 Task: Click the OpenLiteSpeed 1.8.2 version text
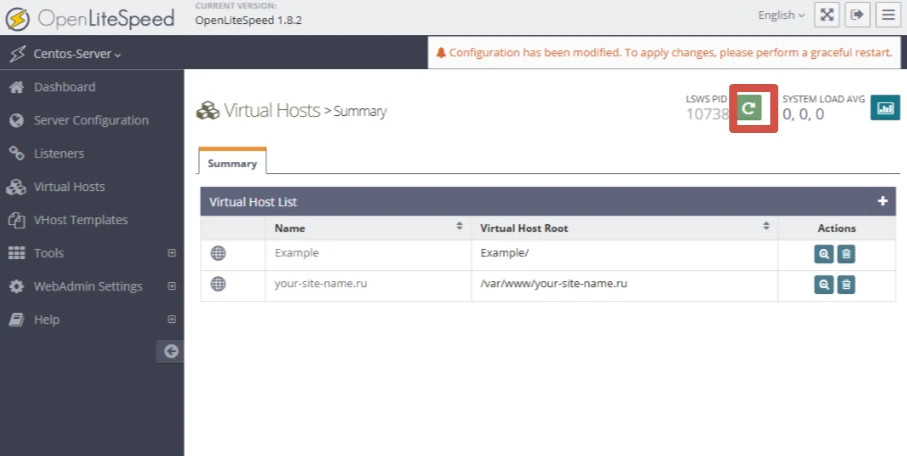[248, 20]
